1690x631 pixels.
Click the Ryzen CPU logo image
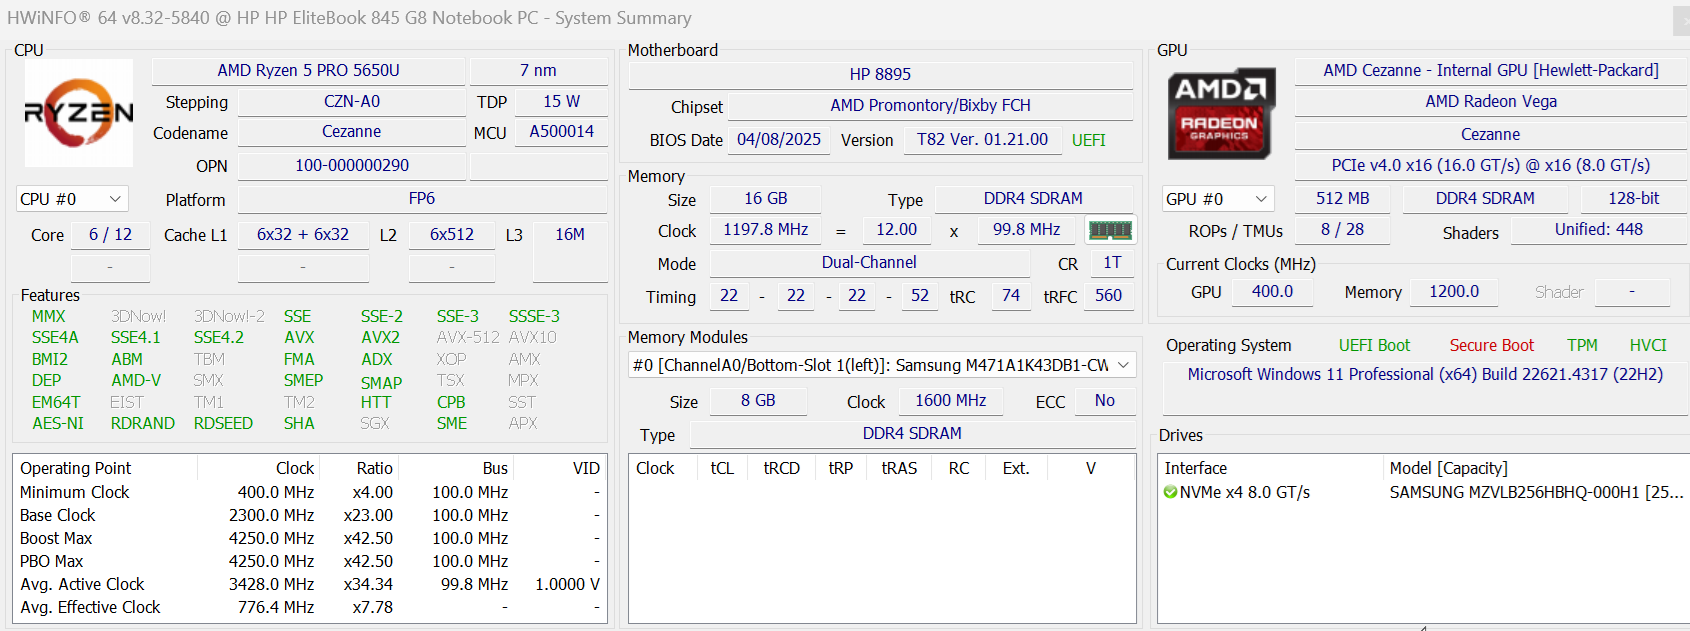coord(78,113)
